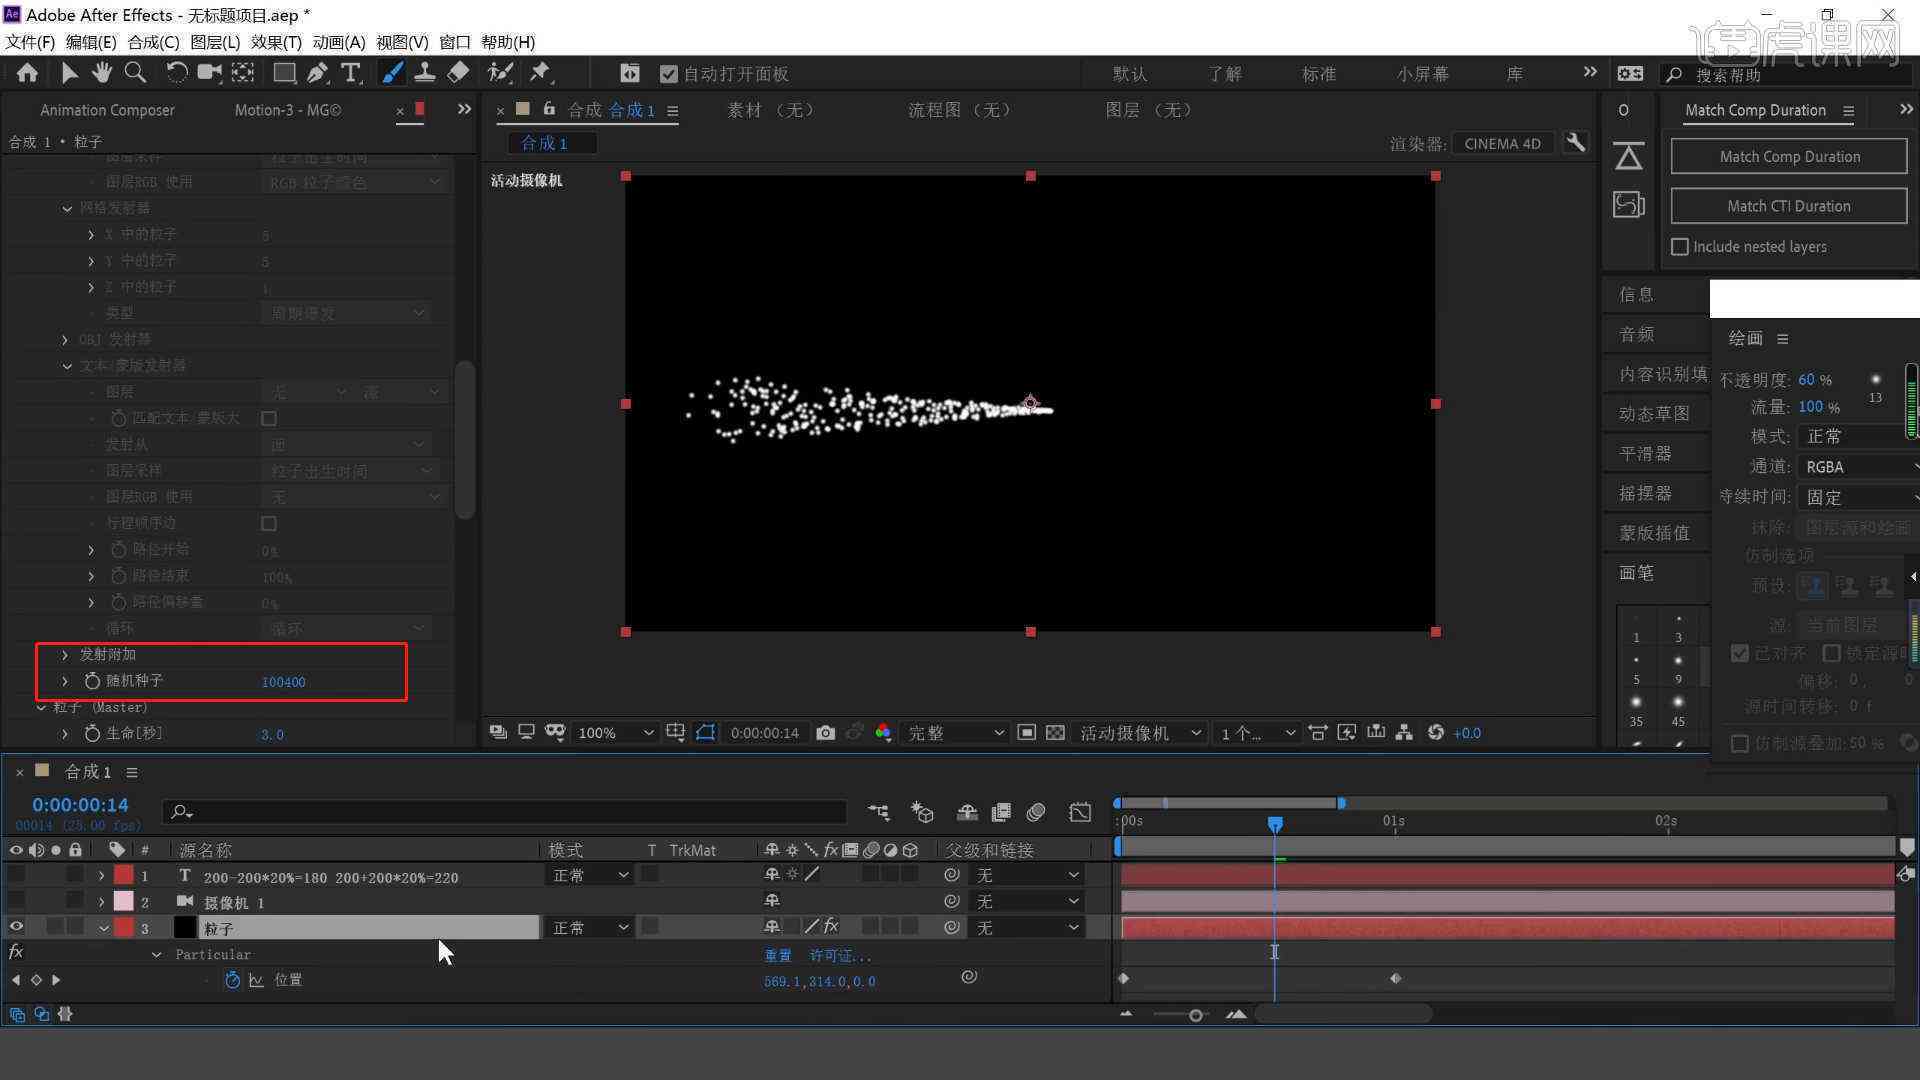
Task: Click red label color of 粒子 layer
Action: (x=124, y=927)
